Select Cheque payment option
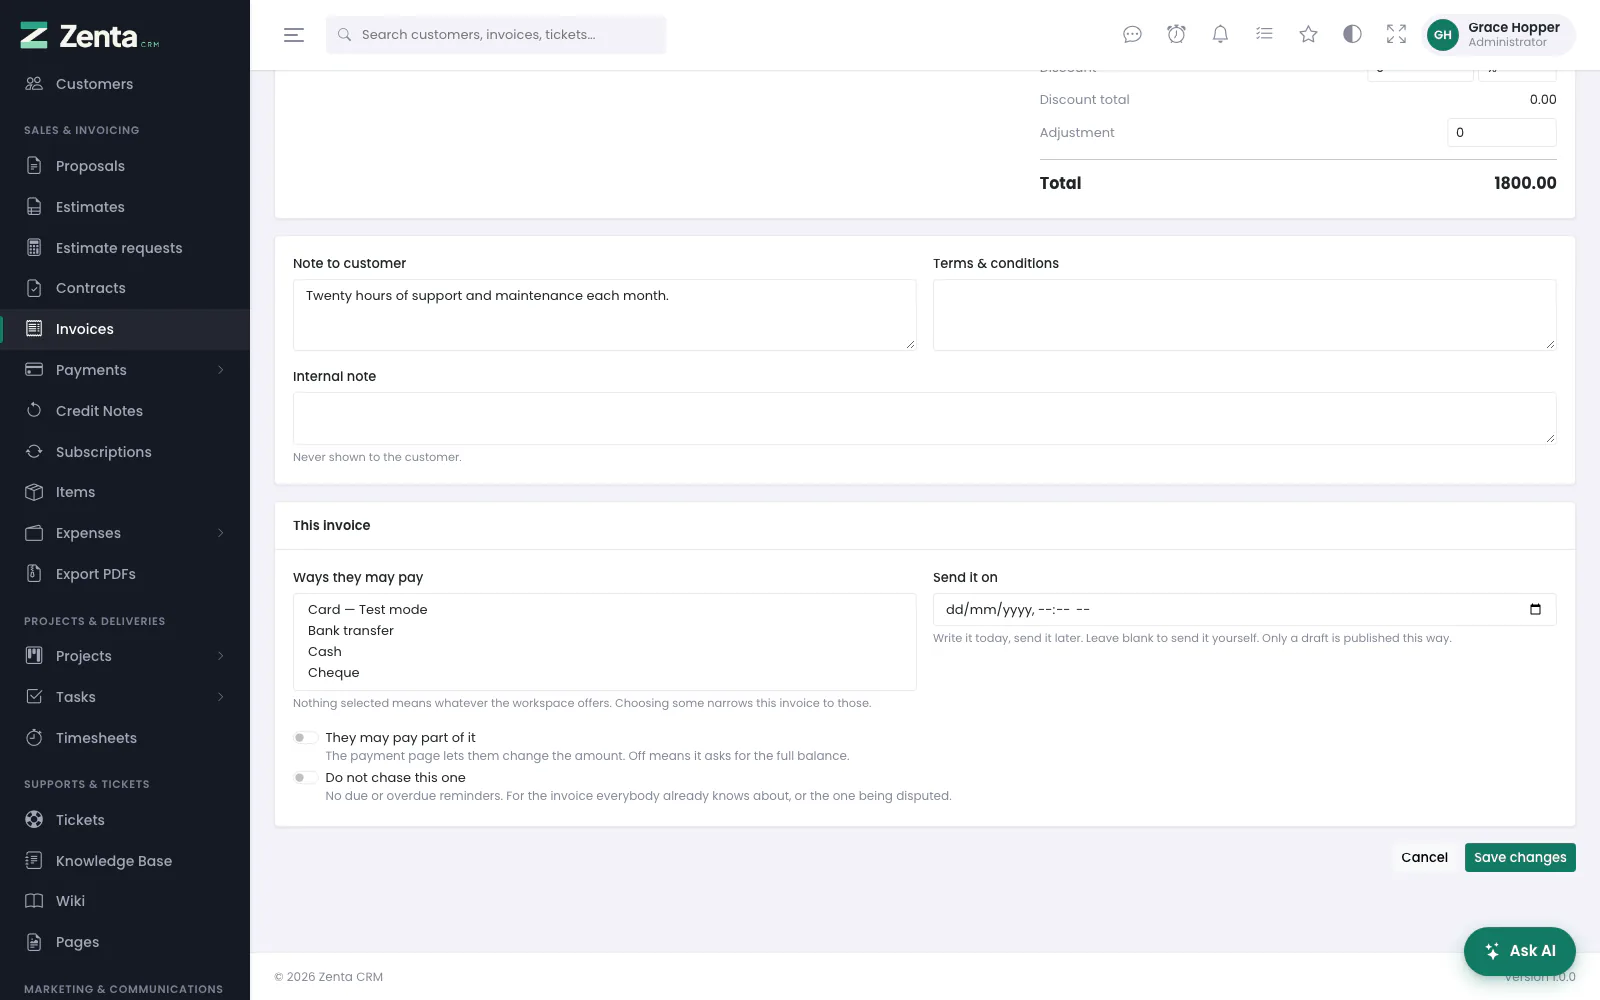The width and height of the screenshot is (1600, 1000). [604, 673]
